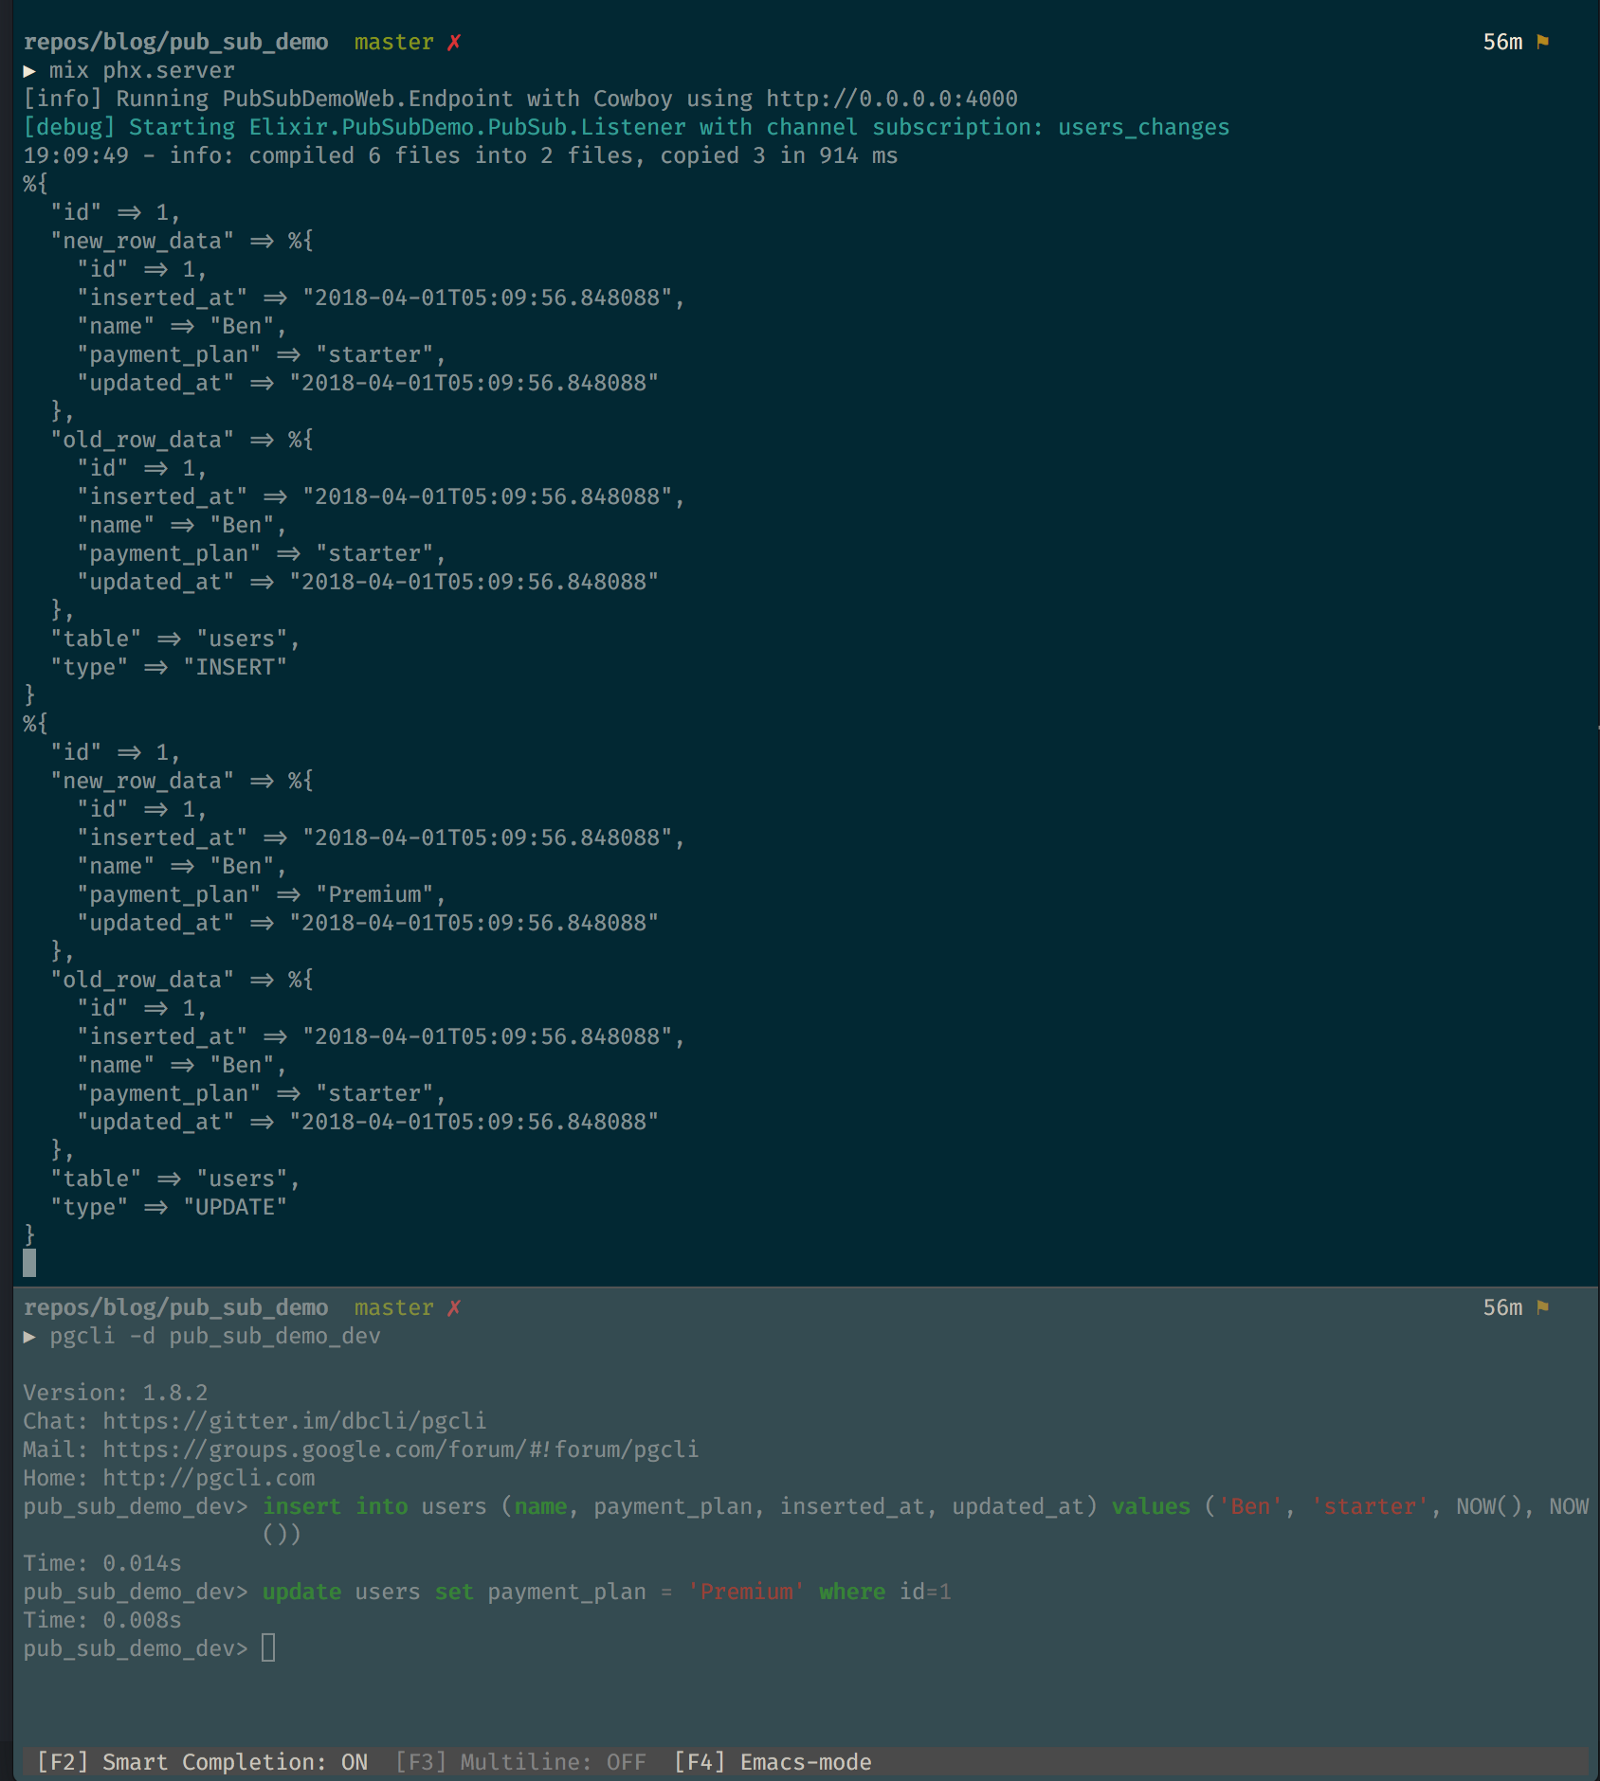1600x1781 pixels.
Task: Open the http://0.0.0.0:4000 endpoint URL
Action: (x=891, y=99)
